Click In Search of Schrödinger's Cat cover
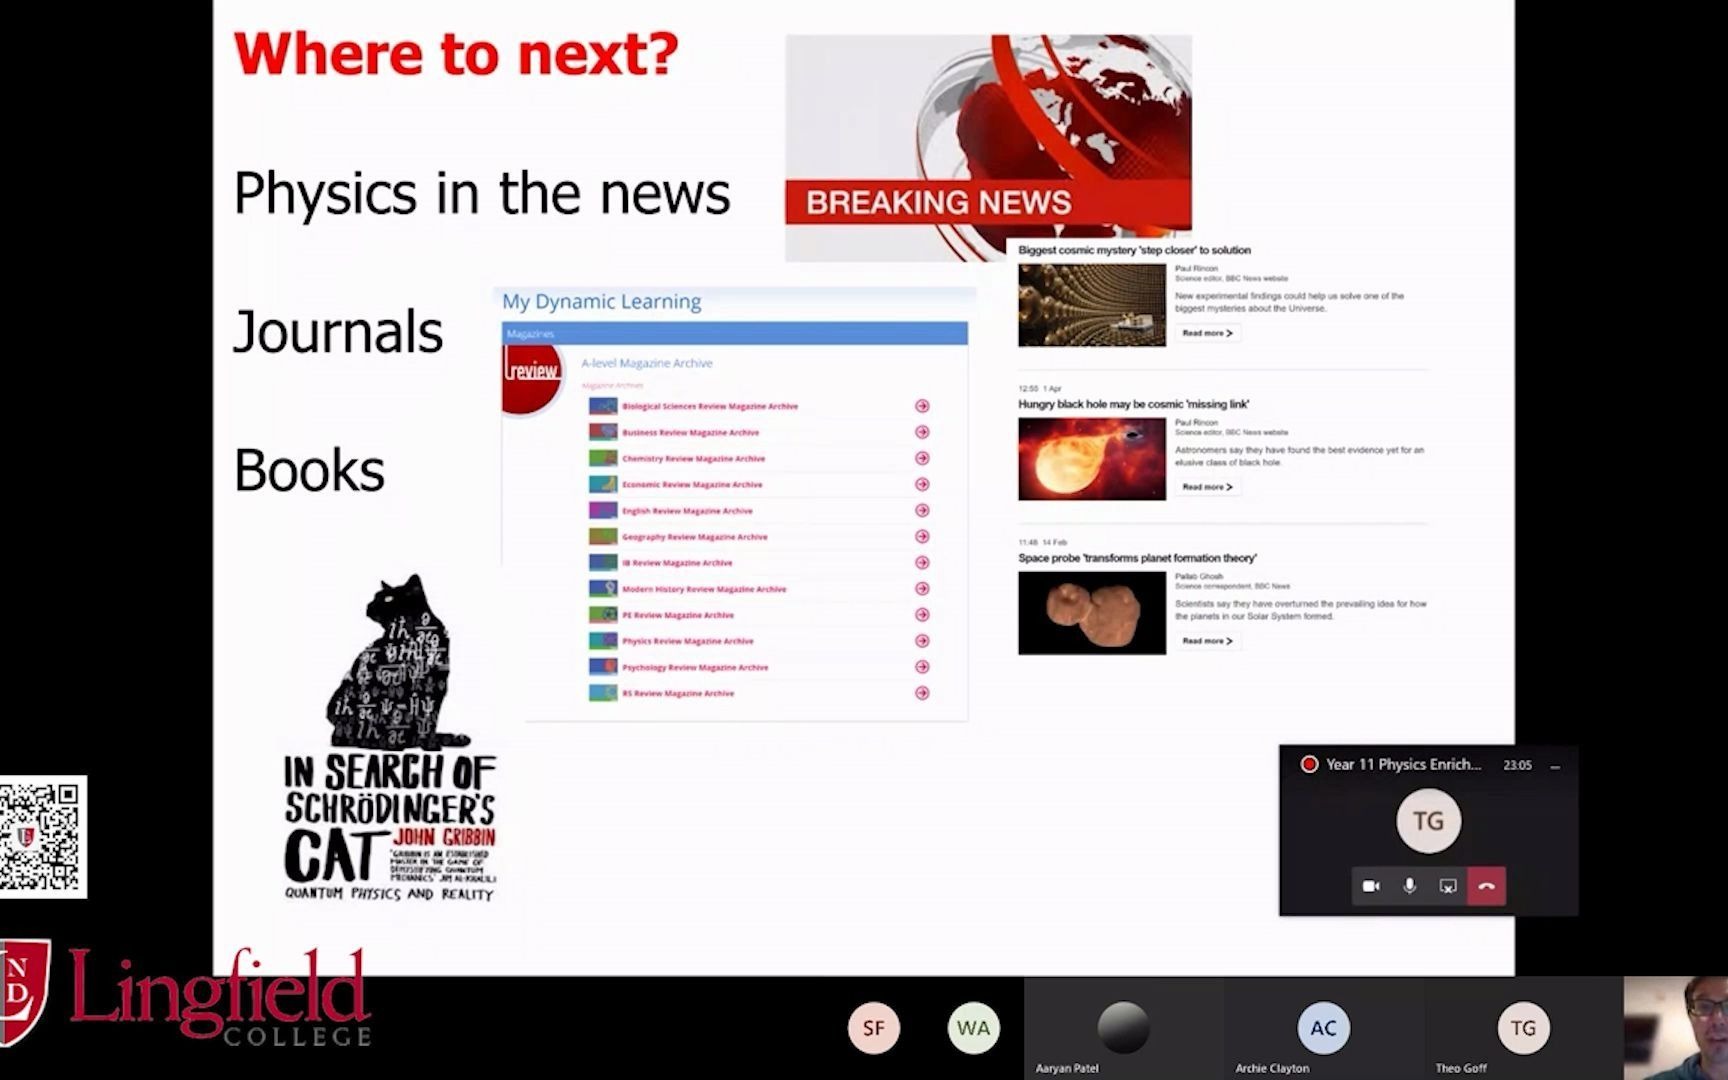This screenshot has height=1080, width=1728. pos(390,738)
